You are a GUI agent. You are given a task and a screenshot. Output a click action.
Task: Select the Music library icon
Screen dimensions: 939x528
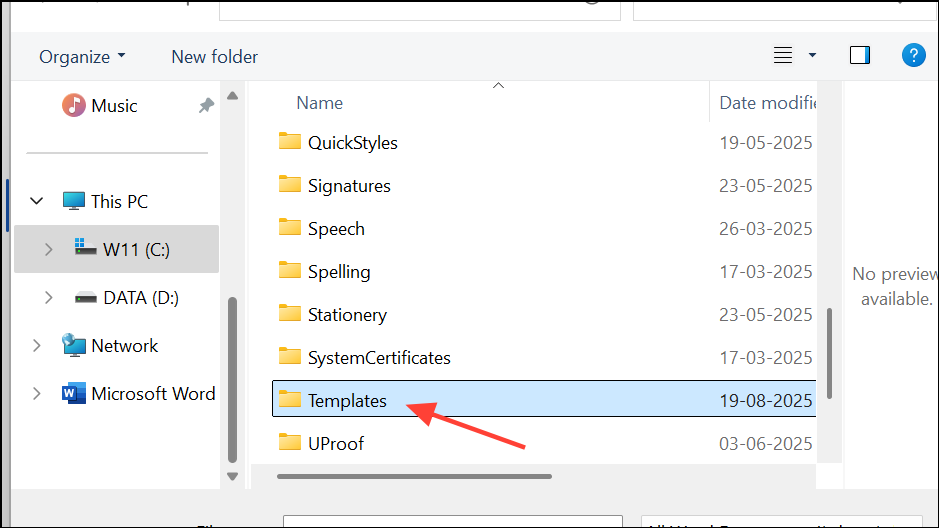(74, 105)
